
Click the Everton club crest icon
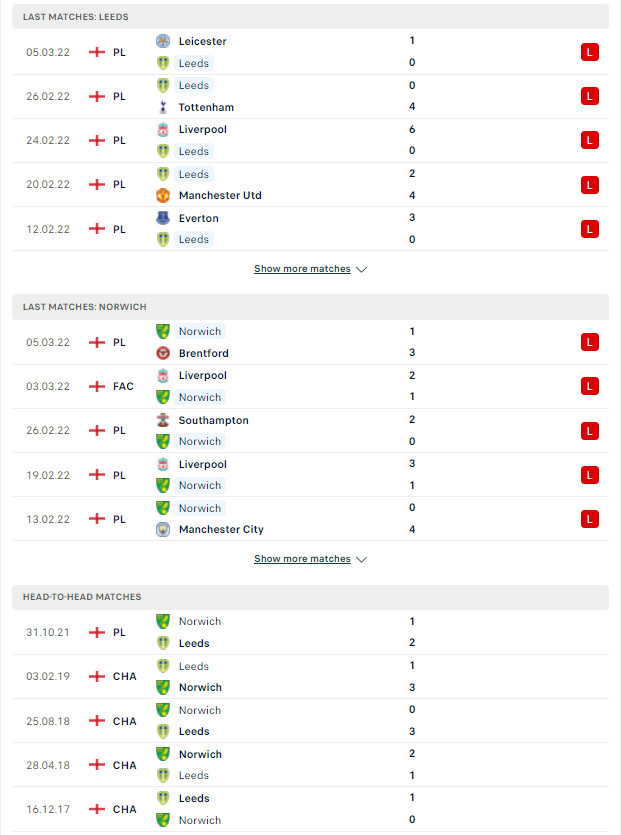point(163,218)
